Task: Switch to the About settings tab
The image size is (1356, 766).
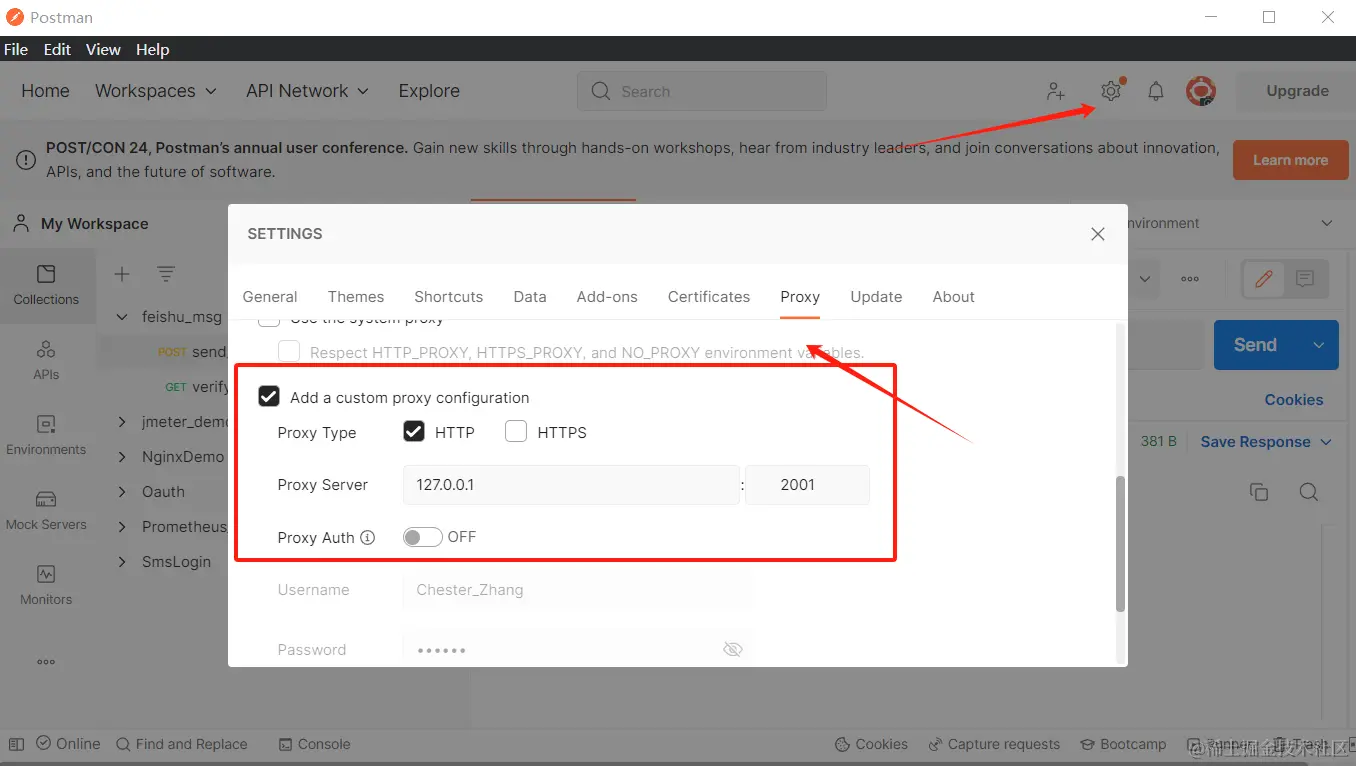Action: click(x=954, y=297)
